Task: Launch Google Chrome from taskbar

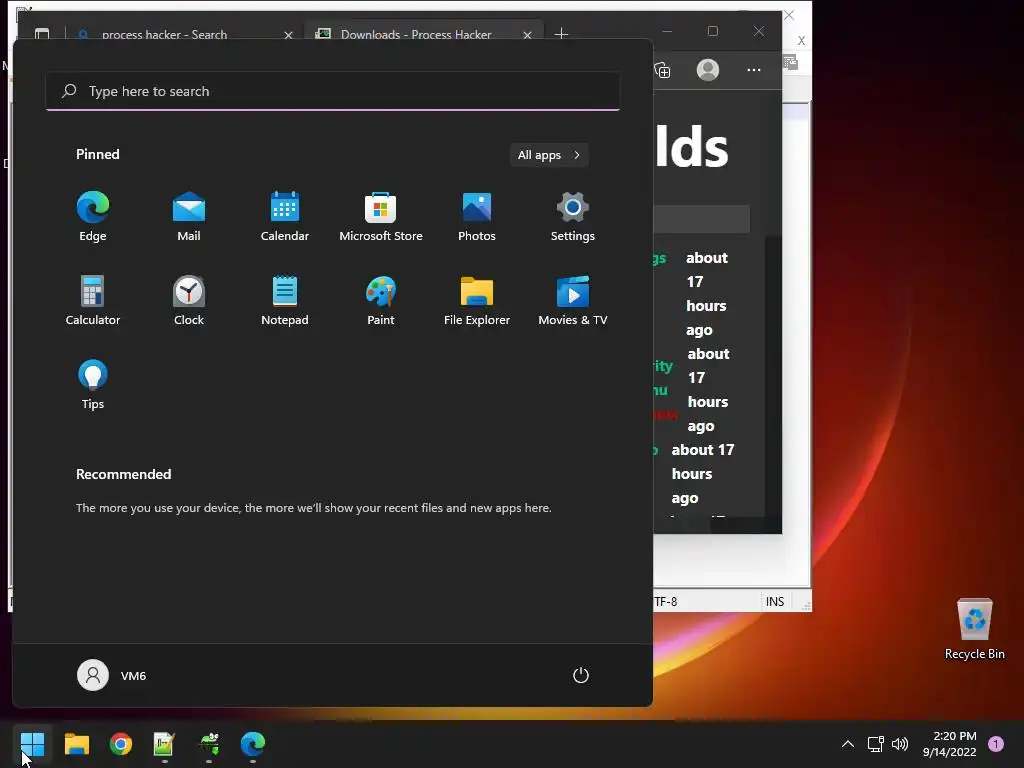Action: (x=121, y=744)
